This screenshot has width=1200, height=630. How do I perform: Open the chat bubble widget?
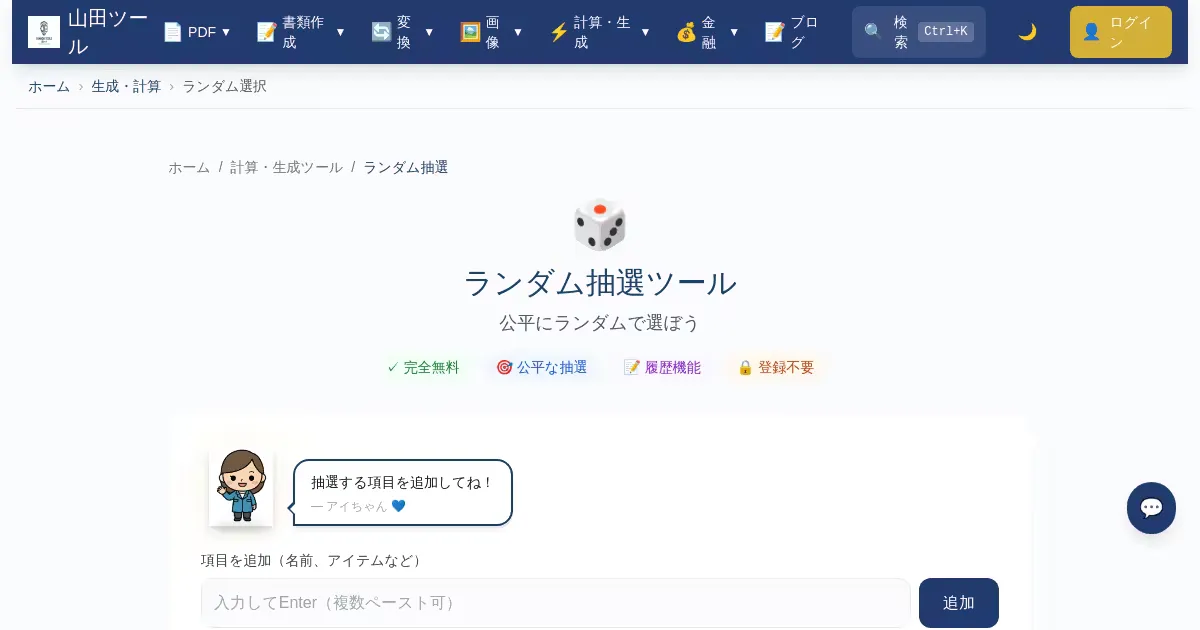(1151, 508)
